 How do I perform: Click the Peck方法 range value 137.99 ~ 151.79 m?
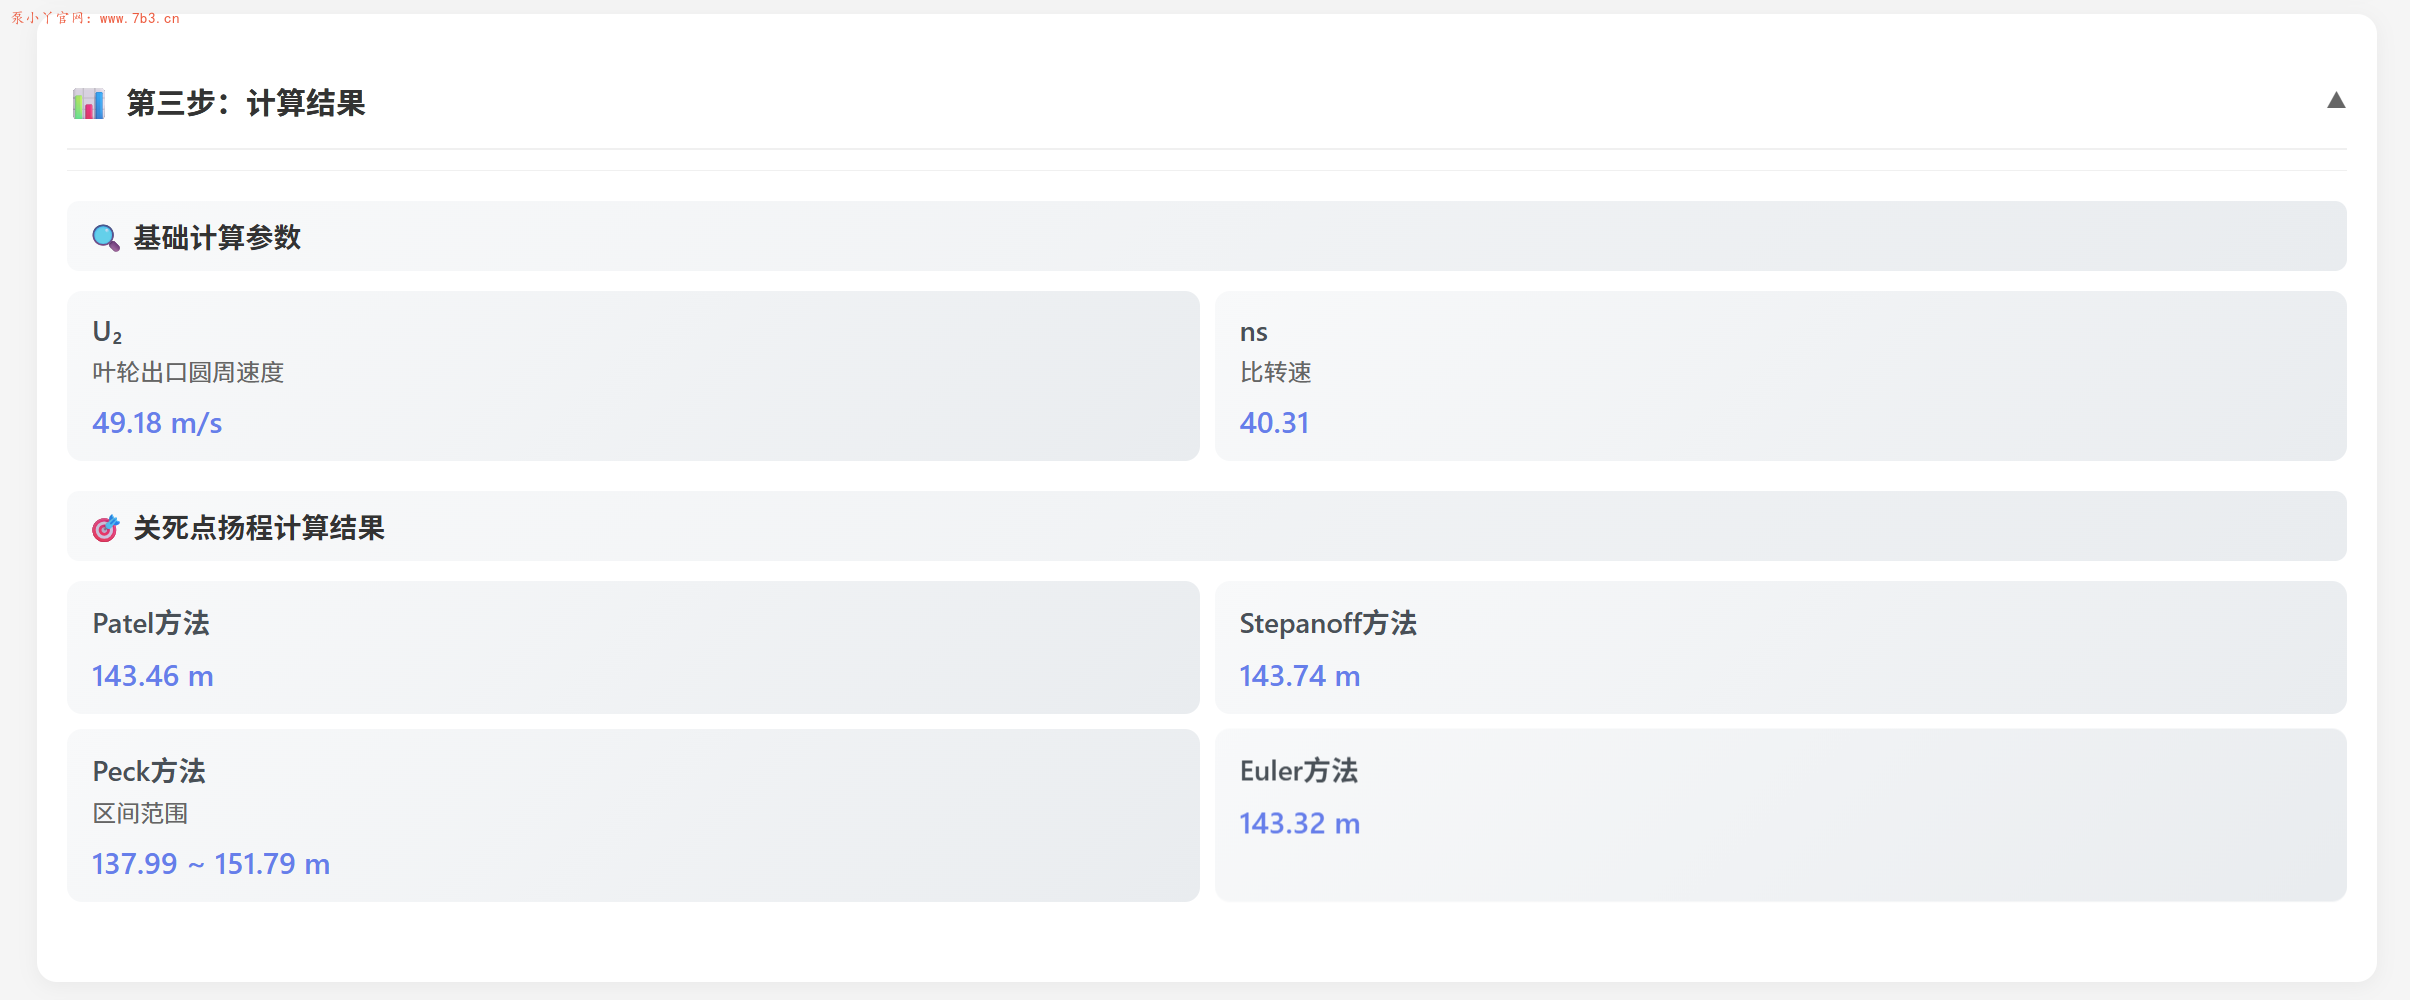coord(210,863)
